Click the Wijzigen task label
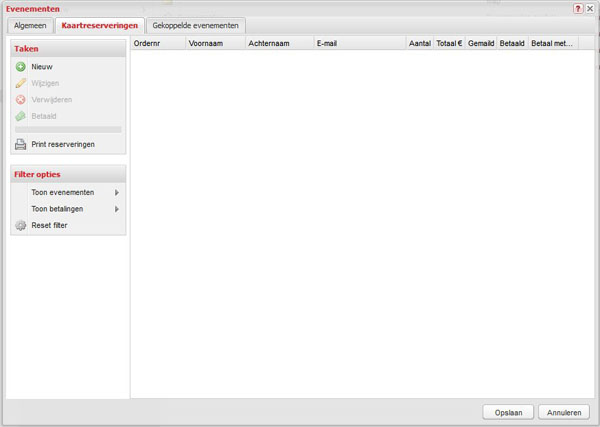 click(45, 83)
